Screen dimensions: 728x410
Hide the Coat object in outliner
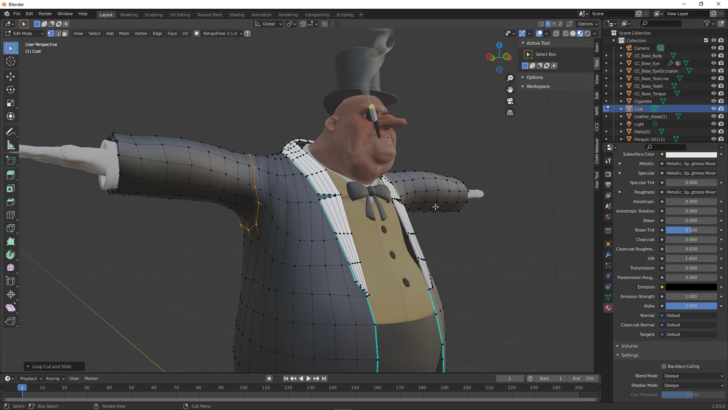pyautogui.click(x=713, y=108)
